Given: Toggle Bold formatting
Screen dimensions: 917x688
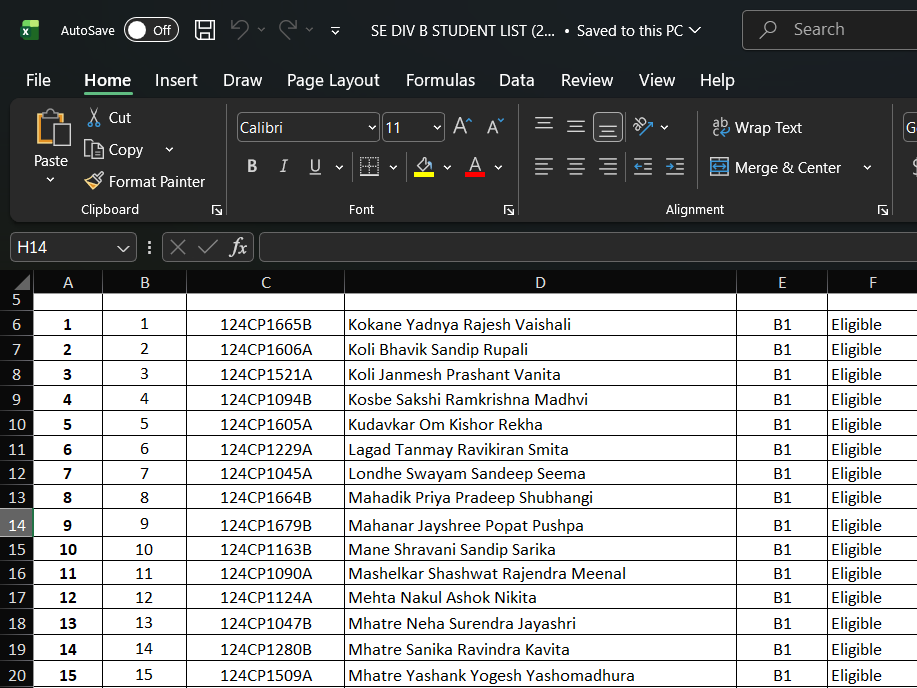Looking at the screenshot, I should pos(252,167).
